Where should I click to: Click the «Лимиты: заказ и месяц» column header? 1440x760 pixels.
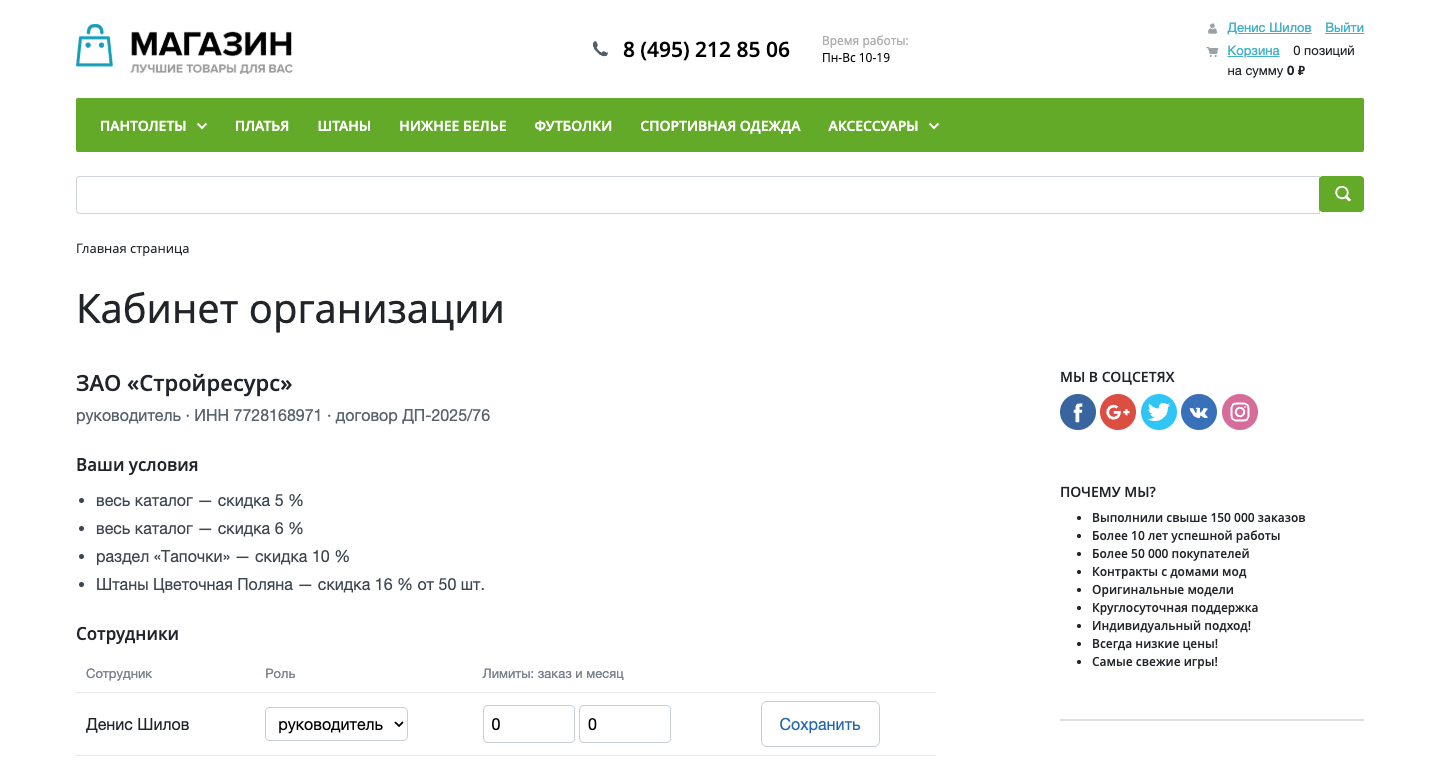[x=553, y=674]
